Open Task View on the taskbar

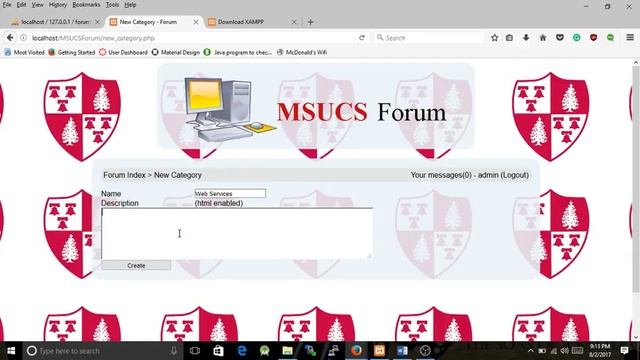[195, 351]
